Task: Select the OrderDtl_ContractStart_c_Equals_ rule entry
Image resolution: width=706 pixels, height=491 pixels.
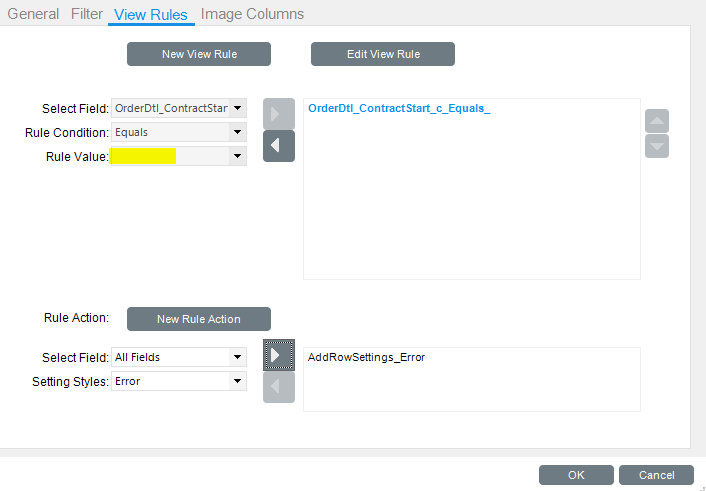Action: click(x=399, y=108)
